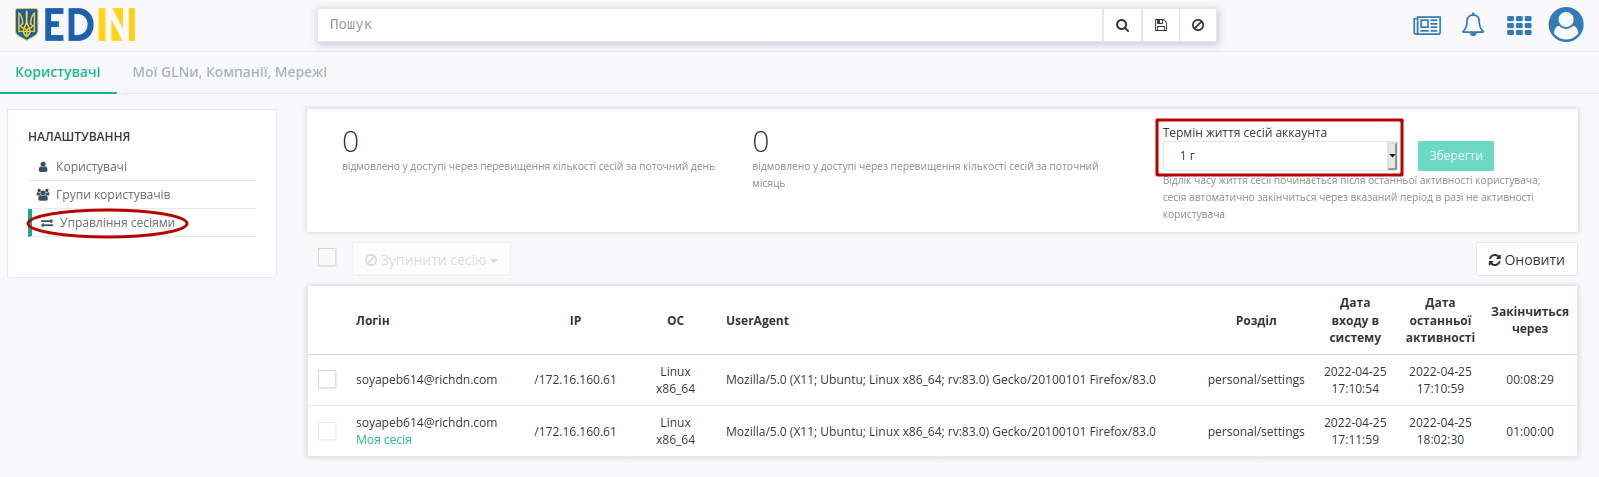
Task: Check the first soyapeb614@richdn.com session row
Action: [x=327, y=379]
